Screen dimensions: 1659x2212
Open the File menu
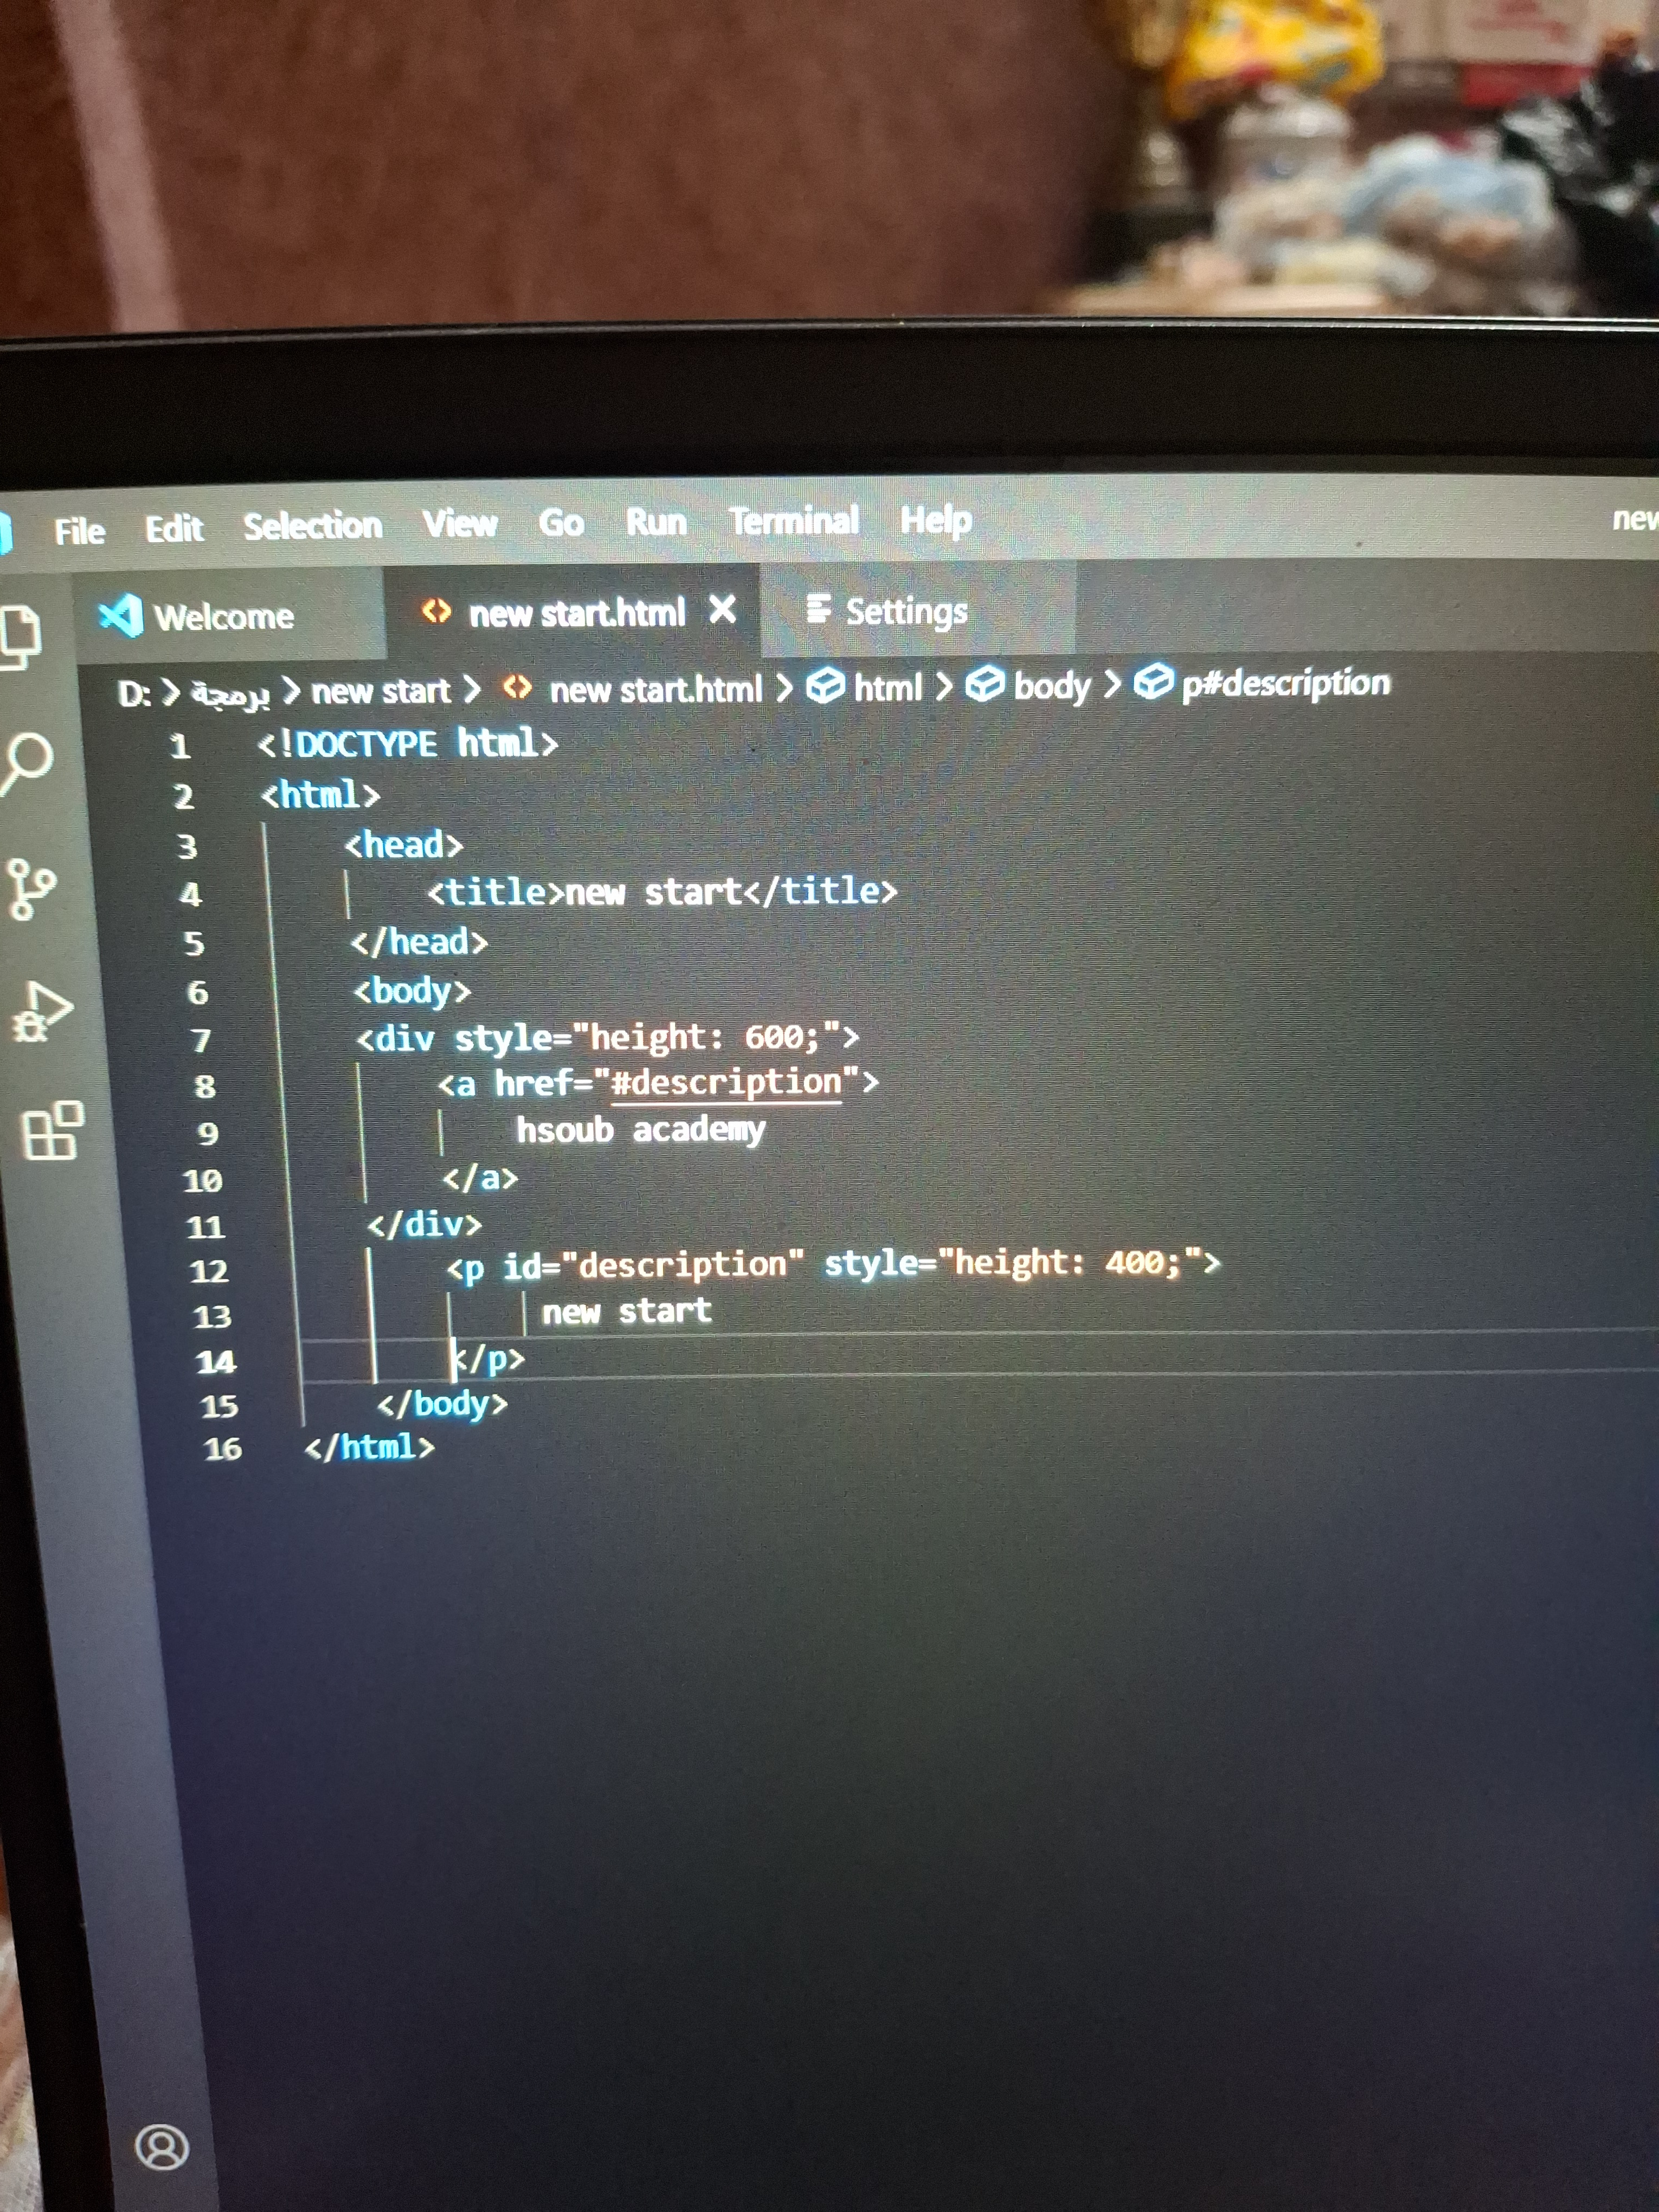[x=79, y=531]
